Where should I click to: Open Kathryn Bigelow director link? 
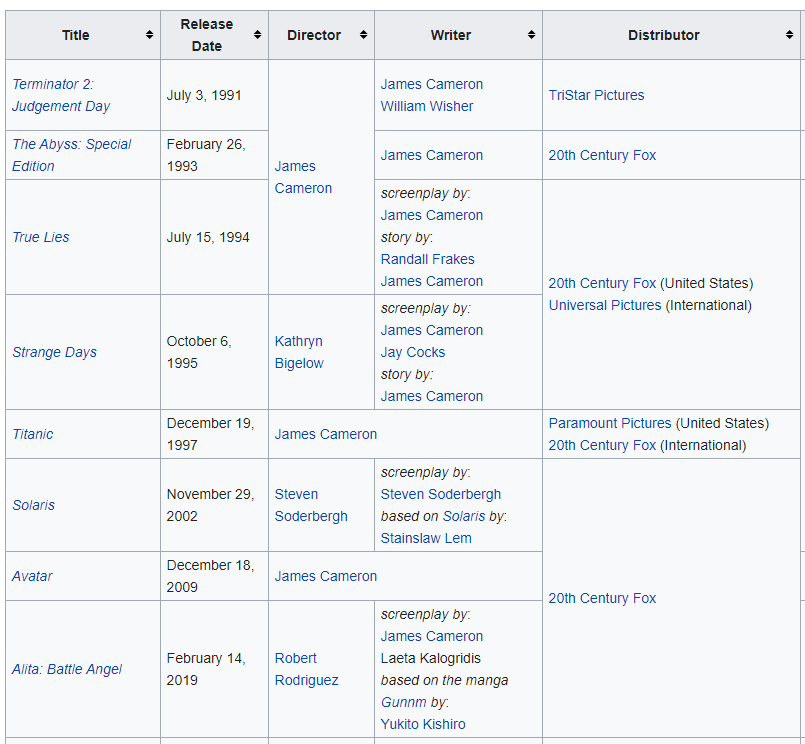click(299, 352)
